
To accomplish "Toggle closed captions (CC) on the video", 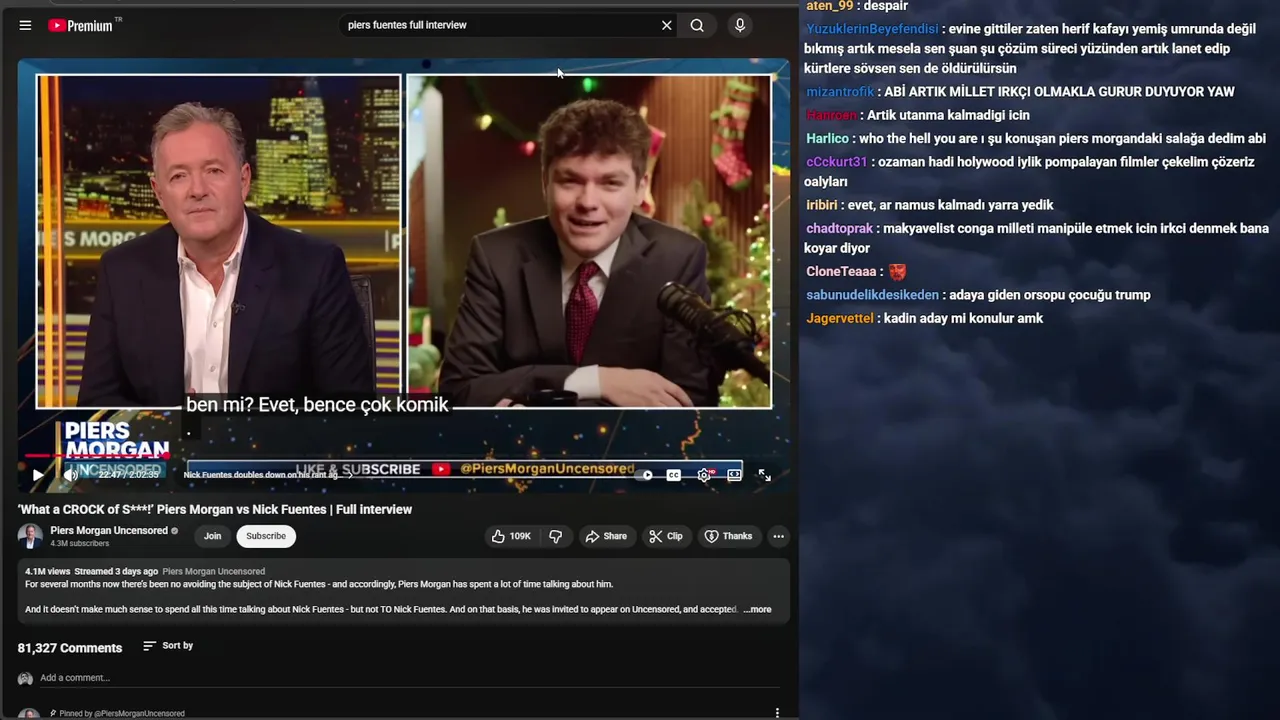I will click(674, 475).
